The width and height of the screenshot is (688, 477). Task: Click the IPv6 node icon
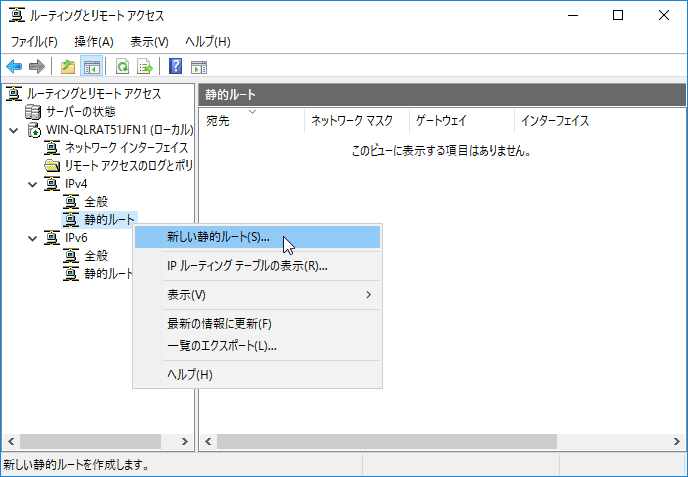pyautogui.click(x=52, y=238)
